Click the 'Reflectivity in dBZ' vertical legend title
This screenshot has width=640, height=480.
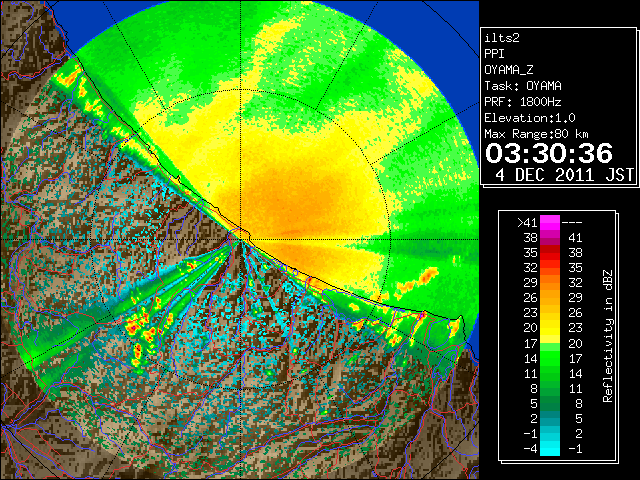(608, 336)
